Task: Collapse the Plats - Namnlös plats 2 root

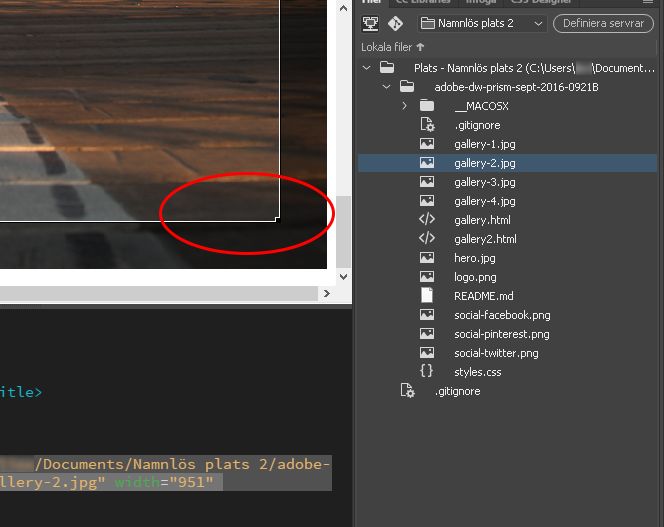Action: 367,68
